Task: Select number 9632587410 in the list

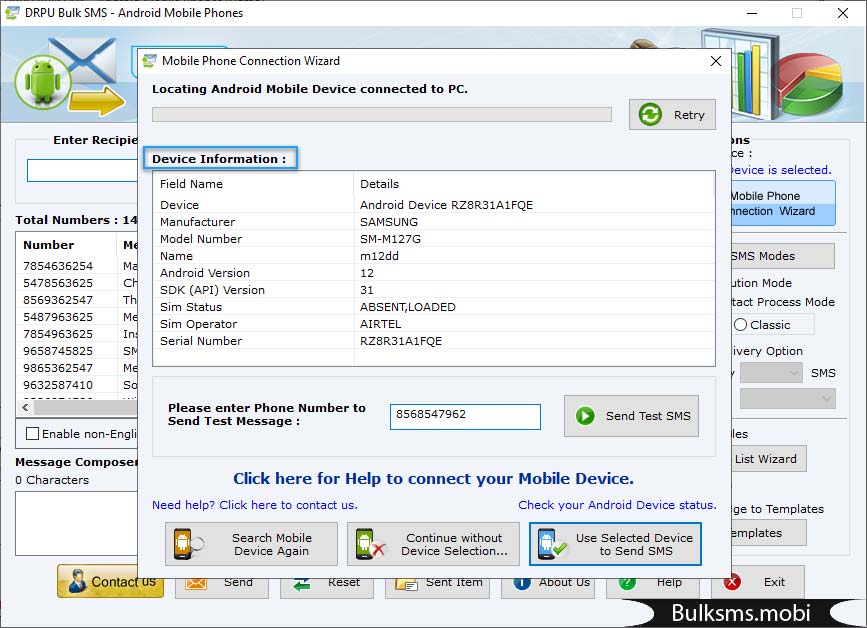Action: coord(58,385)
